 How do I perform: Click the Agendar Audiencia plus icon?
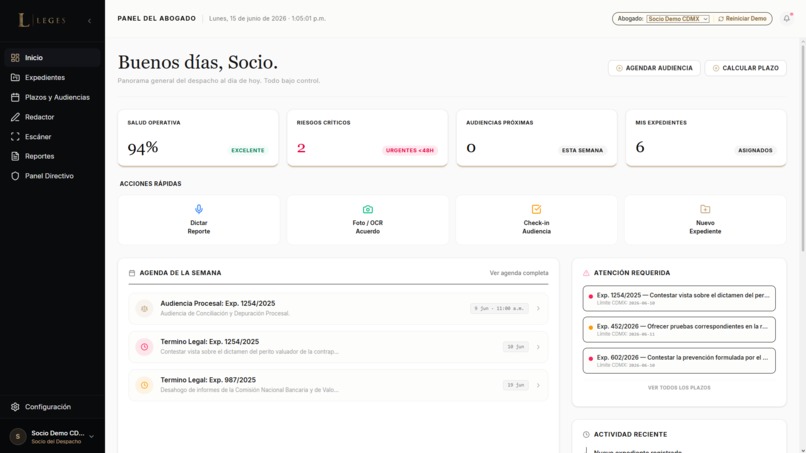point(619,68)
